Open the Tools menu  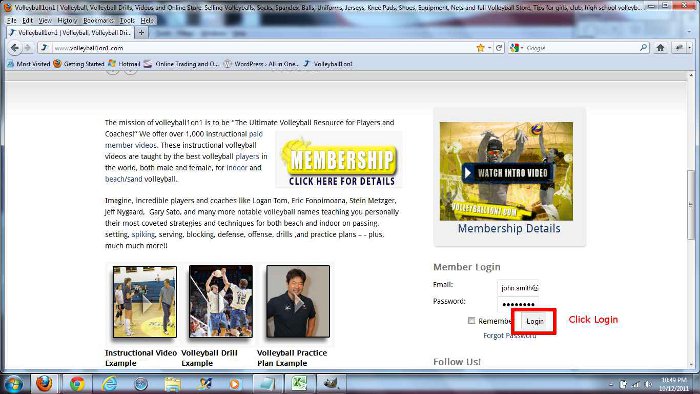tap(127, 21)
